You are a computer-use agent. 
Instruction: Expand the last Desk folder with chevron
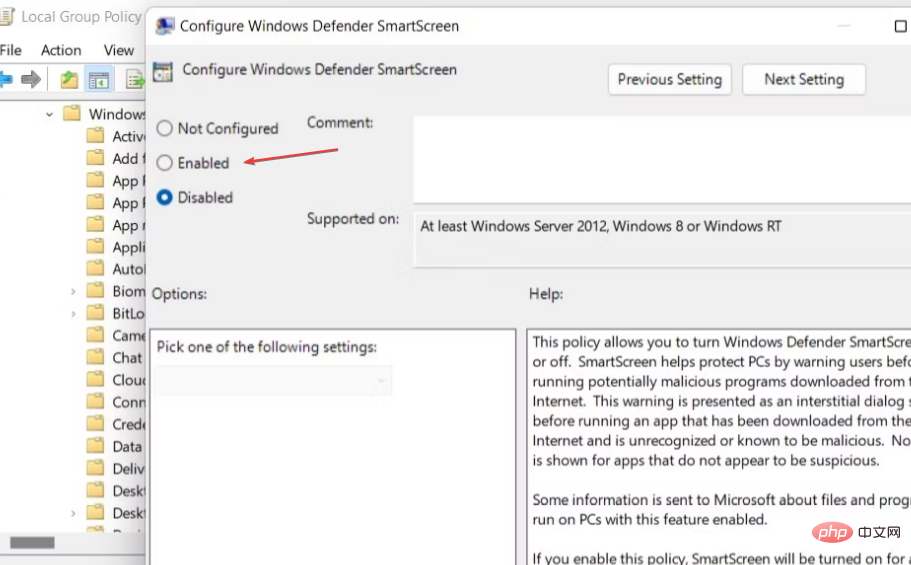pyautogui.click(x=73, y=513)
